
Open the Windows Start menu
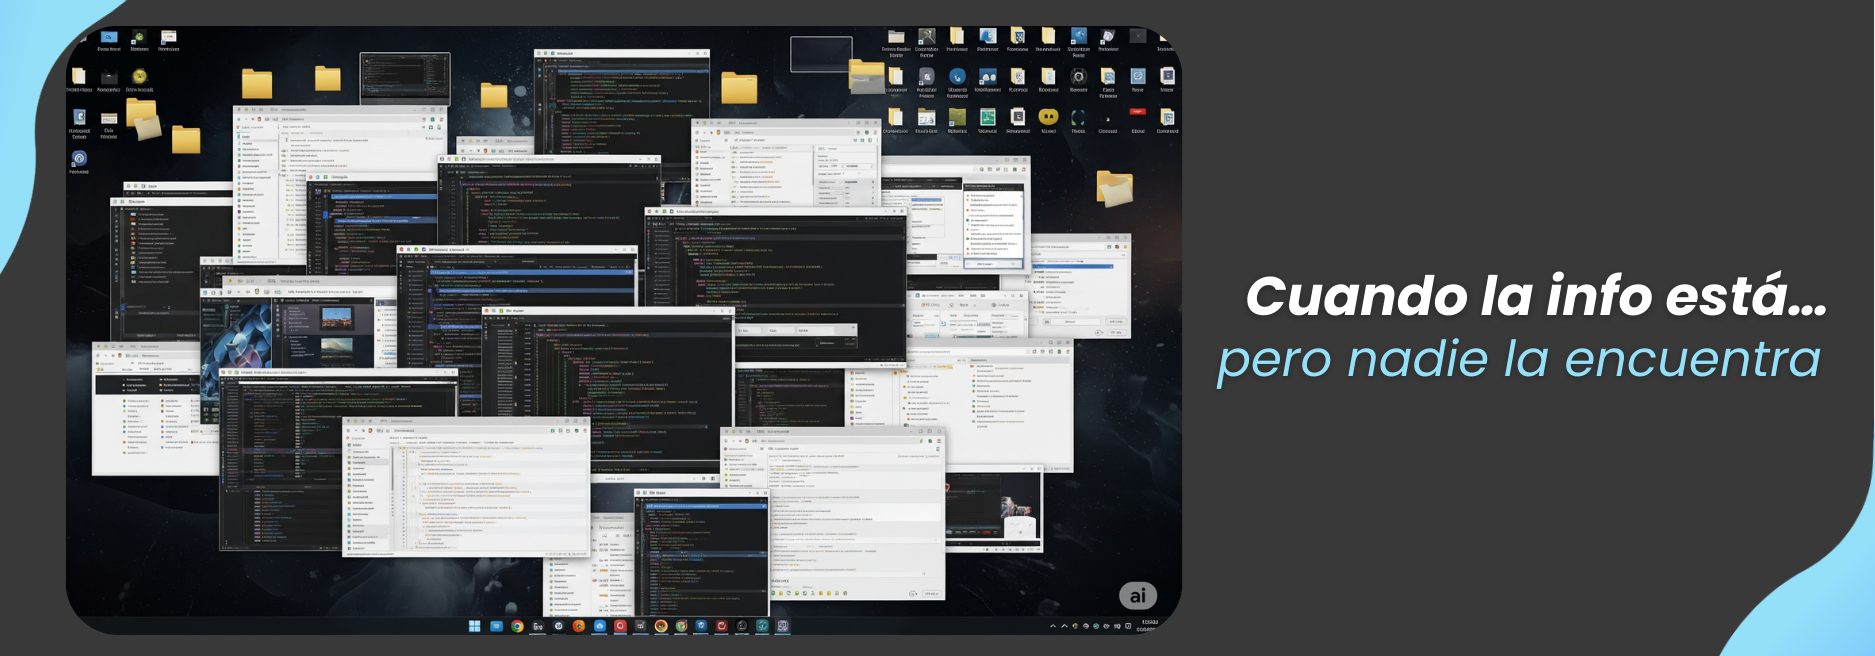tap(474, 626)
